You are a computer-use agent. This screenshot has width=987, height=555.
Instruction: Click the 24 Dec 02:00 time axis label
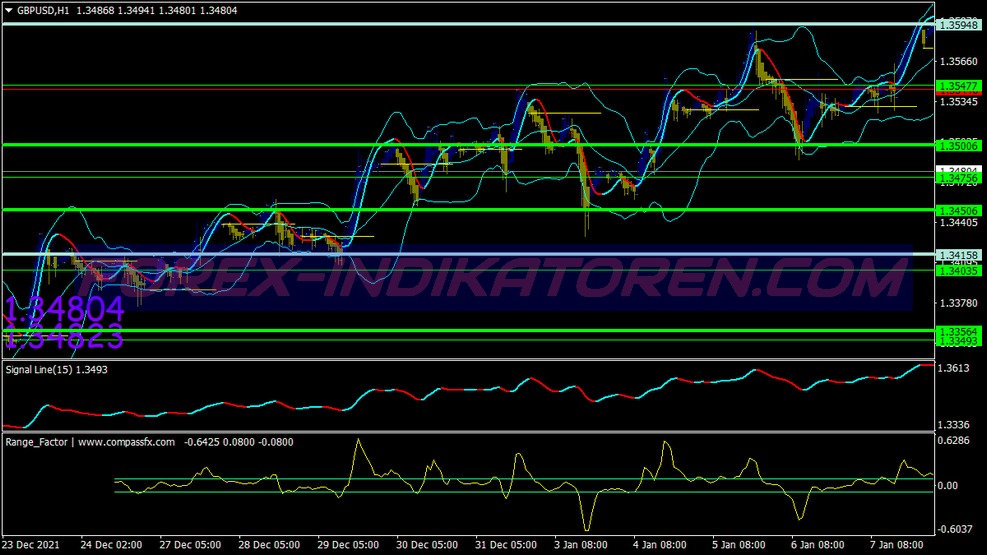111,544
